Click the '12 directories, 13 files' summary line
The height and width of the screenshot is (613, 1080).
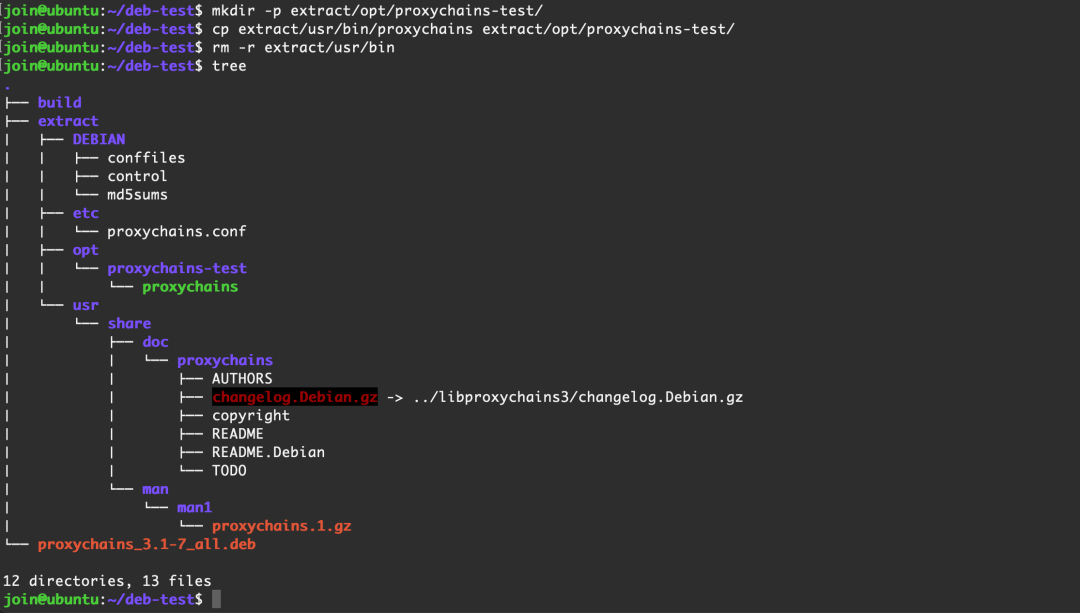(107, 581)
